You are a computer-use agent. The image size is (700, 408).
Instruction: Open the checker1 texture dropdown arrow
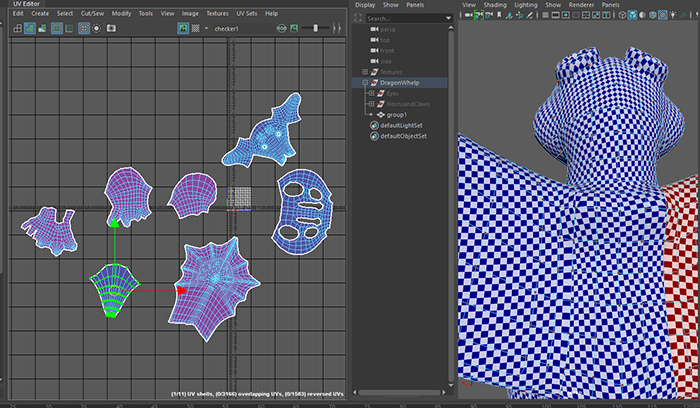[205, 29]
